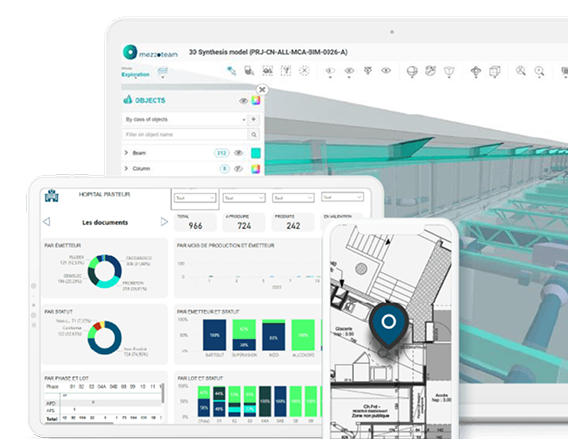This screenshot has height=439, width=568.
Task: Open the By class of objects dropdown
Action: pos(185,119)
